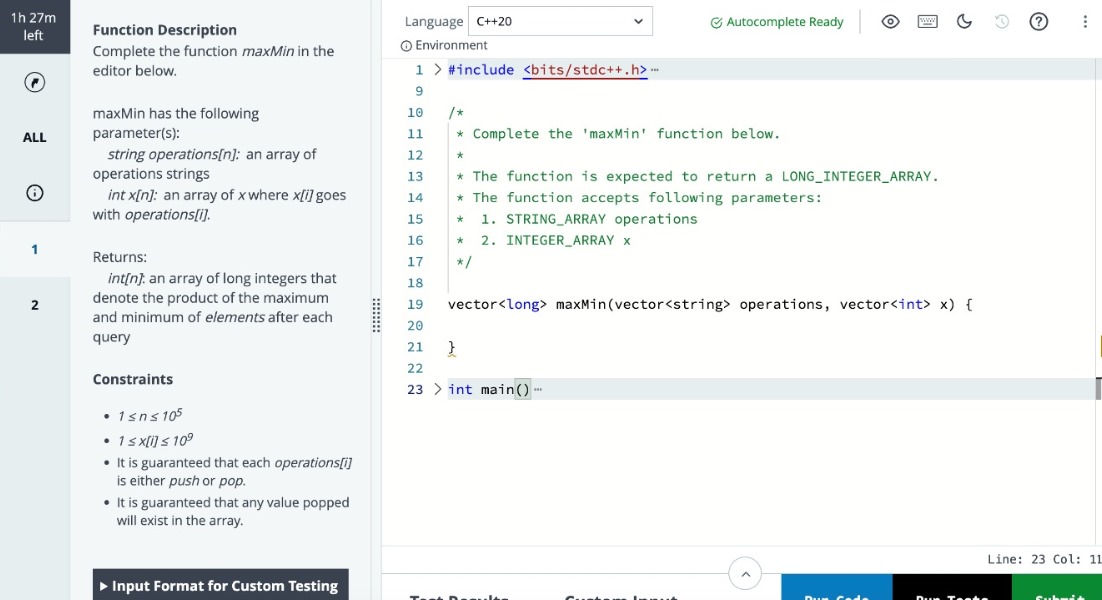Click the maxMin function signature line

pos(710,304)
